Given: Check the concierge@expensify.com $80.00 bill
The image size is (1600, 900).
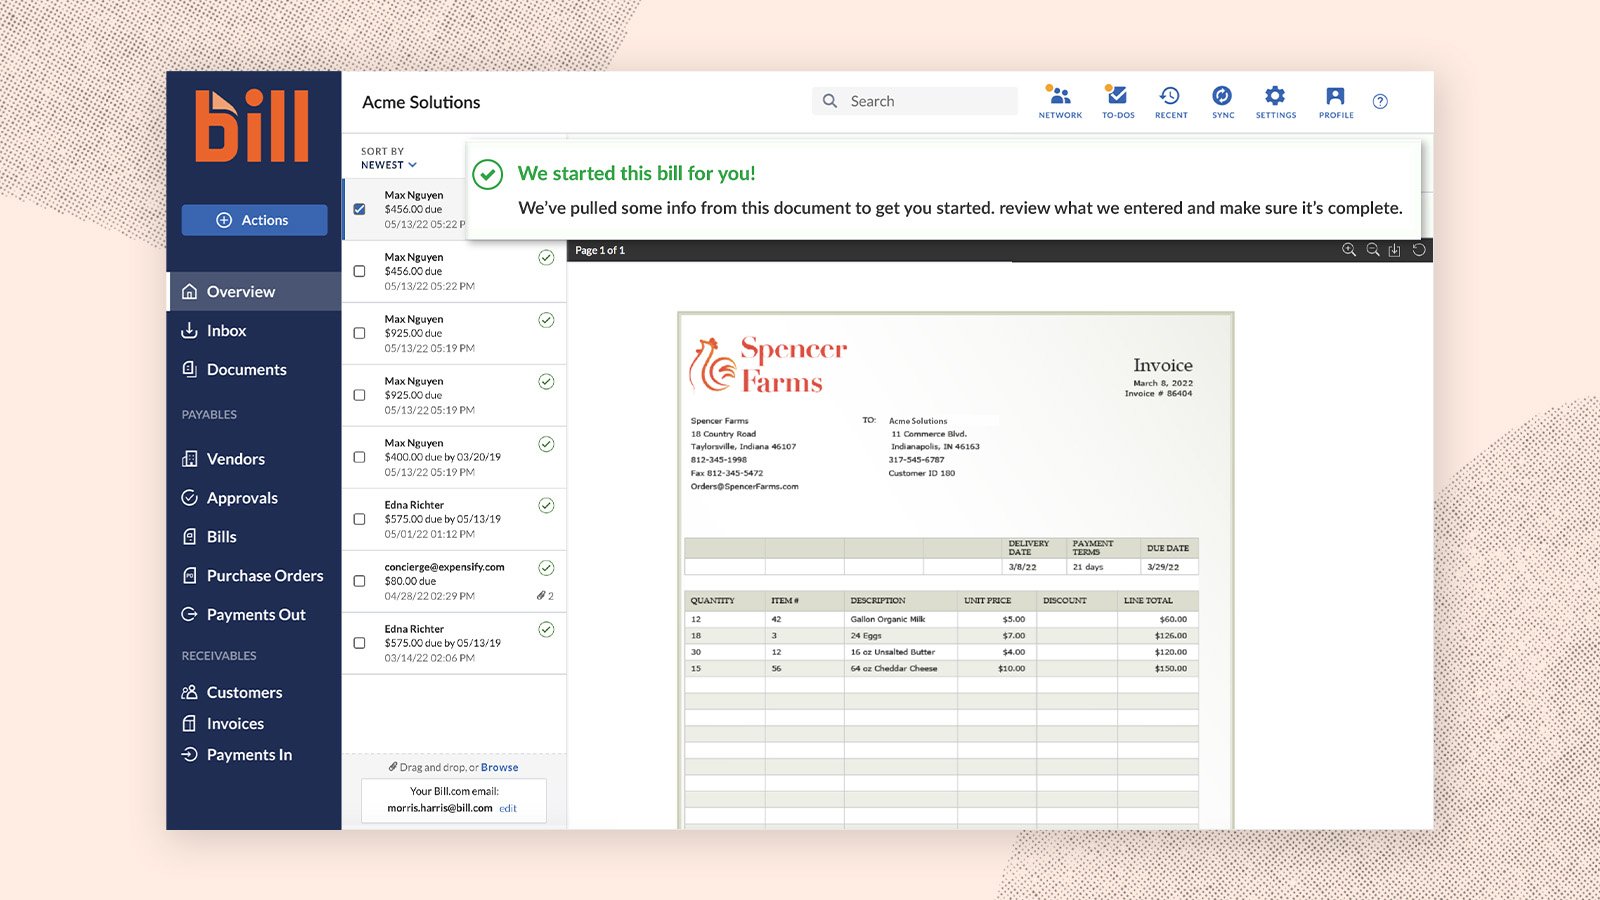Looking at the screenshot, I should 359,581.
